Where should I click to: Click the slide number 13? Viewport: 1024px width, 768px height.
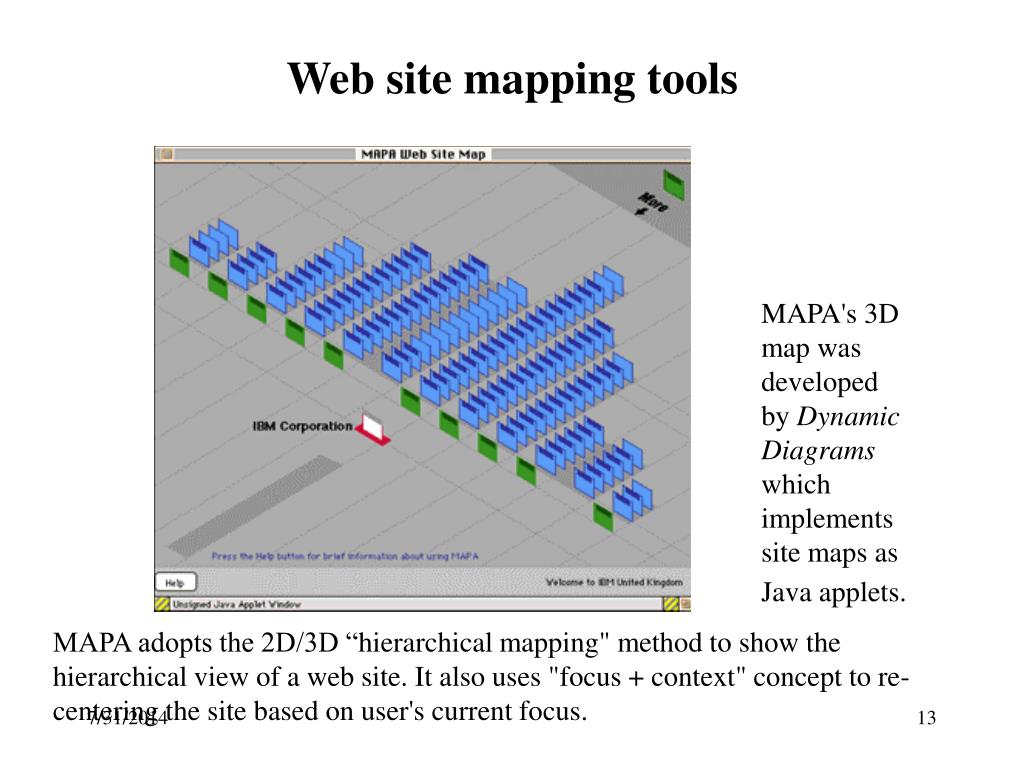[927, 718]
